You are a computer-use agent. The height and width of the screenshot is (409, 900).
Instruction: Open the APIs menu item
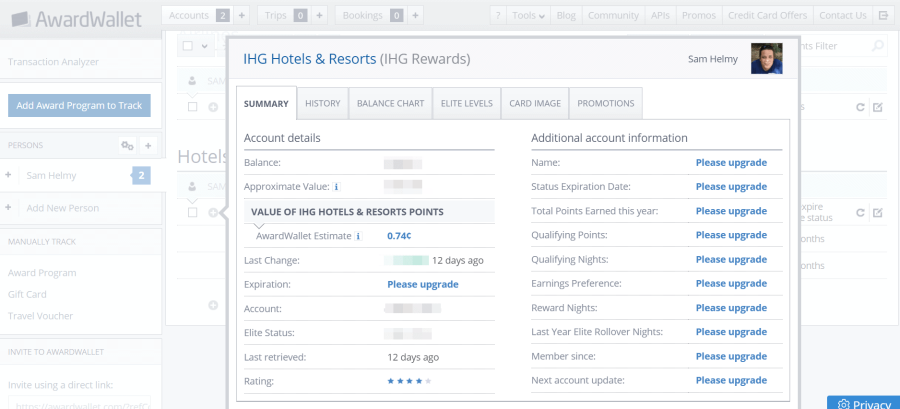(x=660, y=15)
